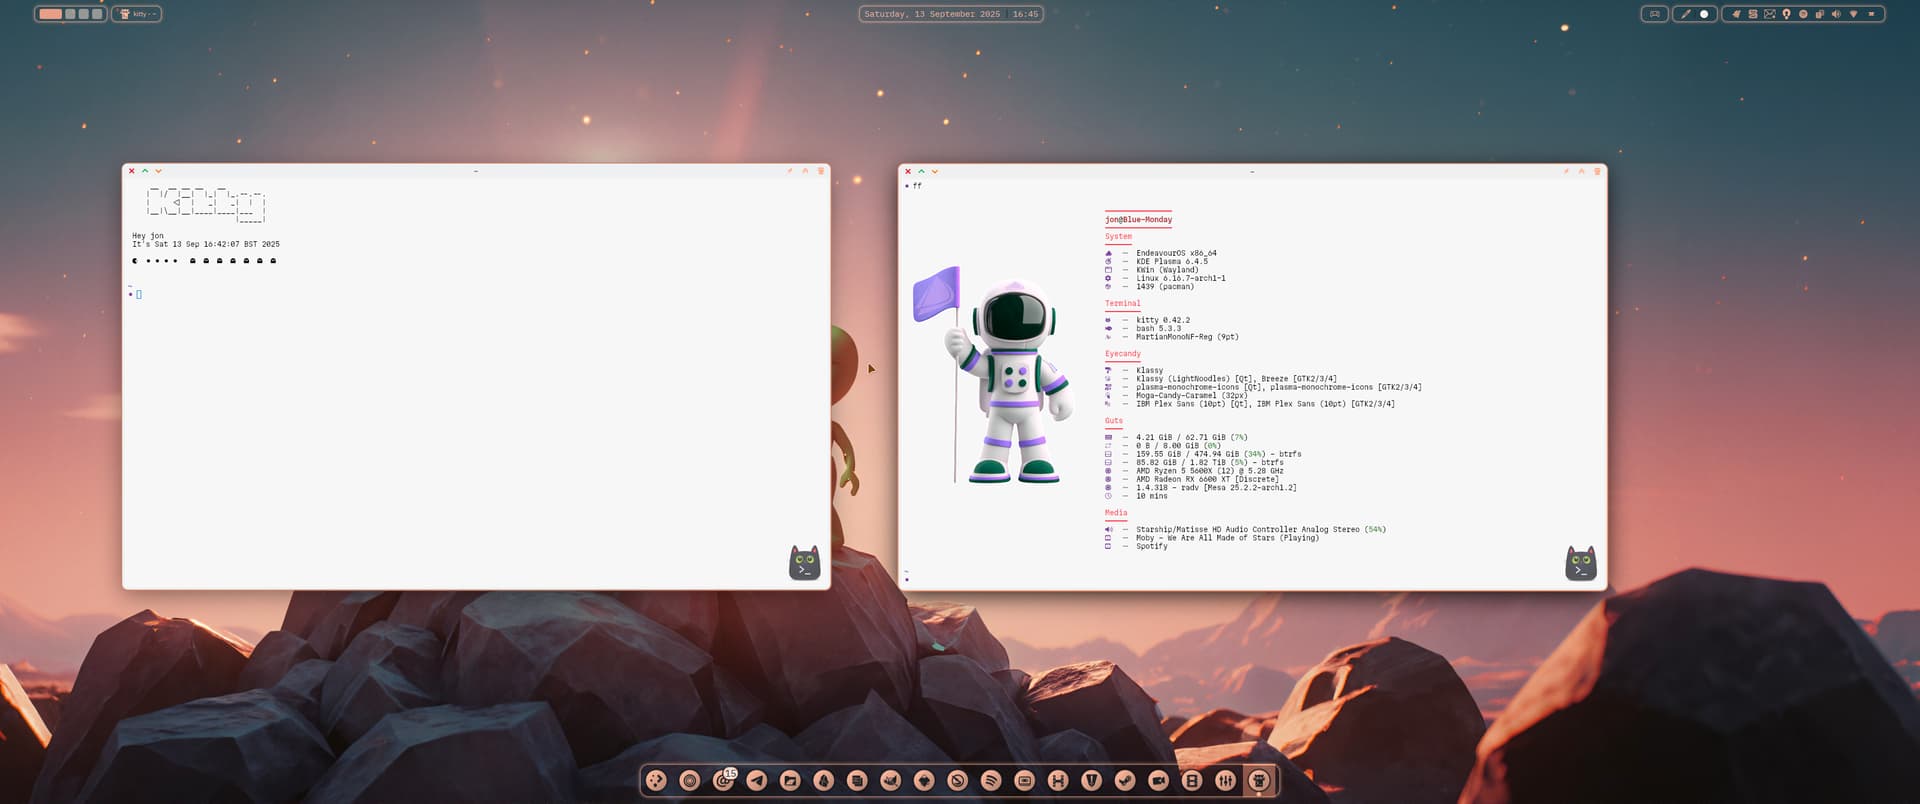Open the audio mixer sliders icon in dock
Screen dimensions: 1920x804
(x=1225, y=781)
